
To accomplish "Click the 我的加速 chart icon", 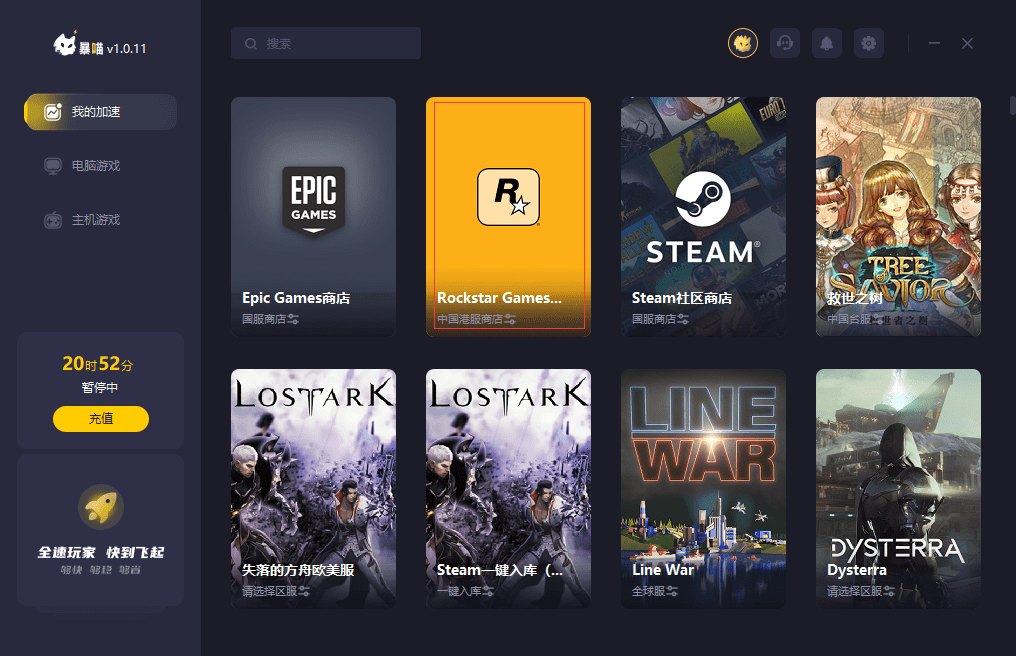I will pyautogui.click(x=52, y=111).
